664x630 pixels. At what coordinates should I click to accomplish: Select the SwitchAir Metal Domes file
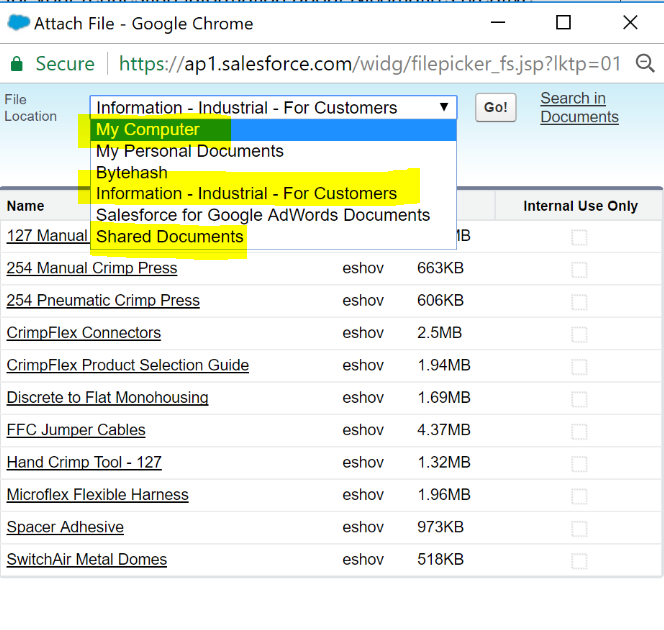[x=86, y=560]
